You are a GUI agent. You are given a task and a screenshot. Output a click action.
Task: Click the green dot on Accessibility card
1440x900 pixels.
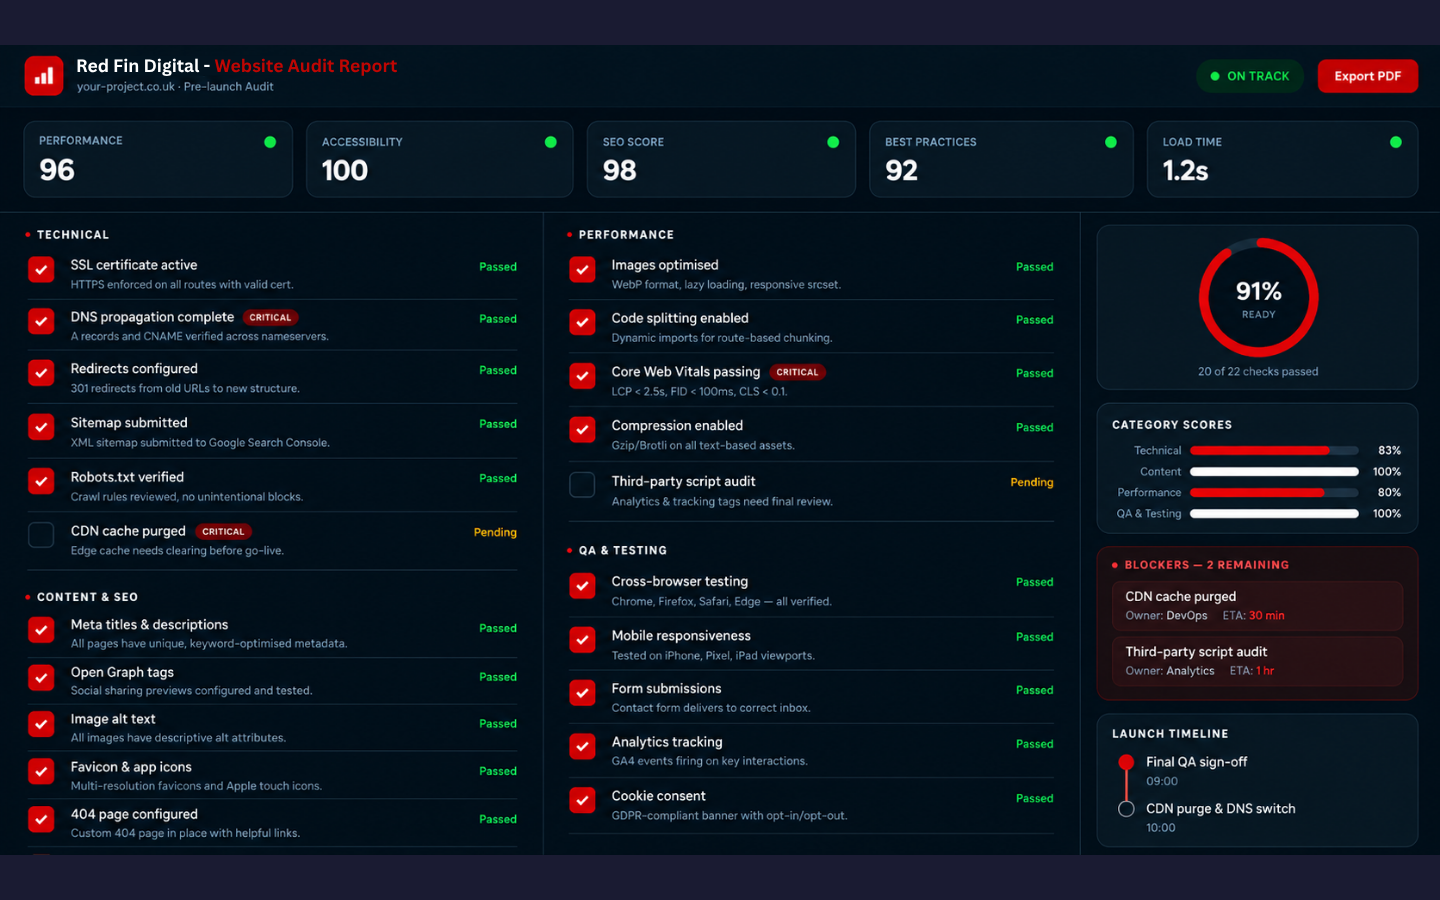pos(551,142)
